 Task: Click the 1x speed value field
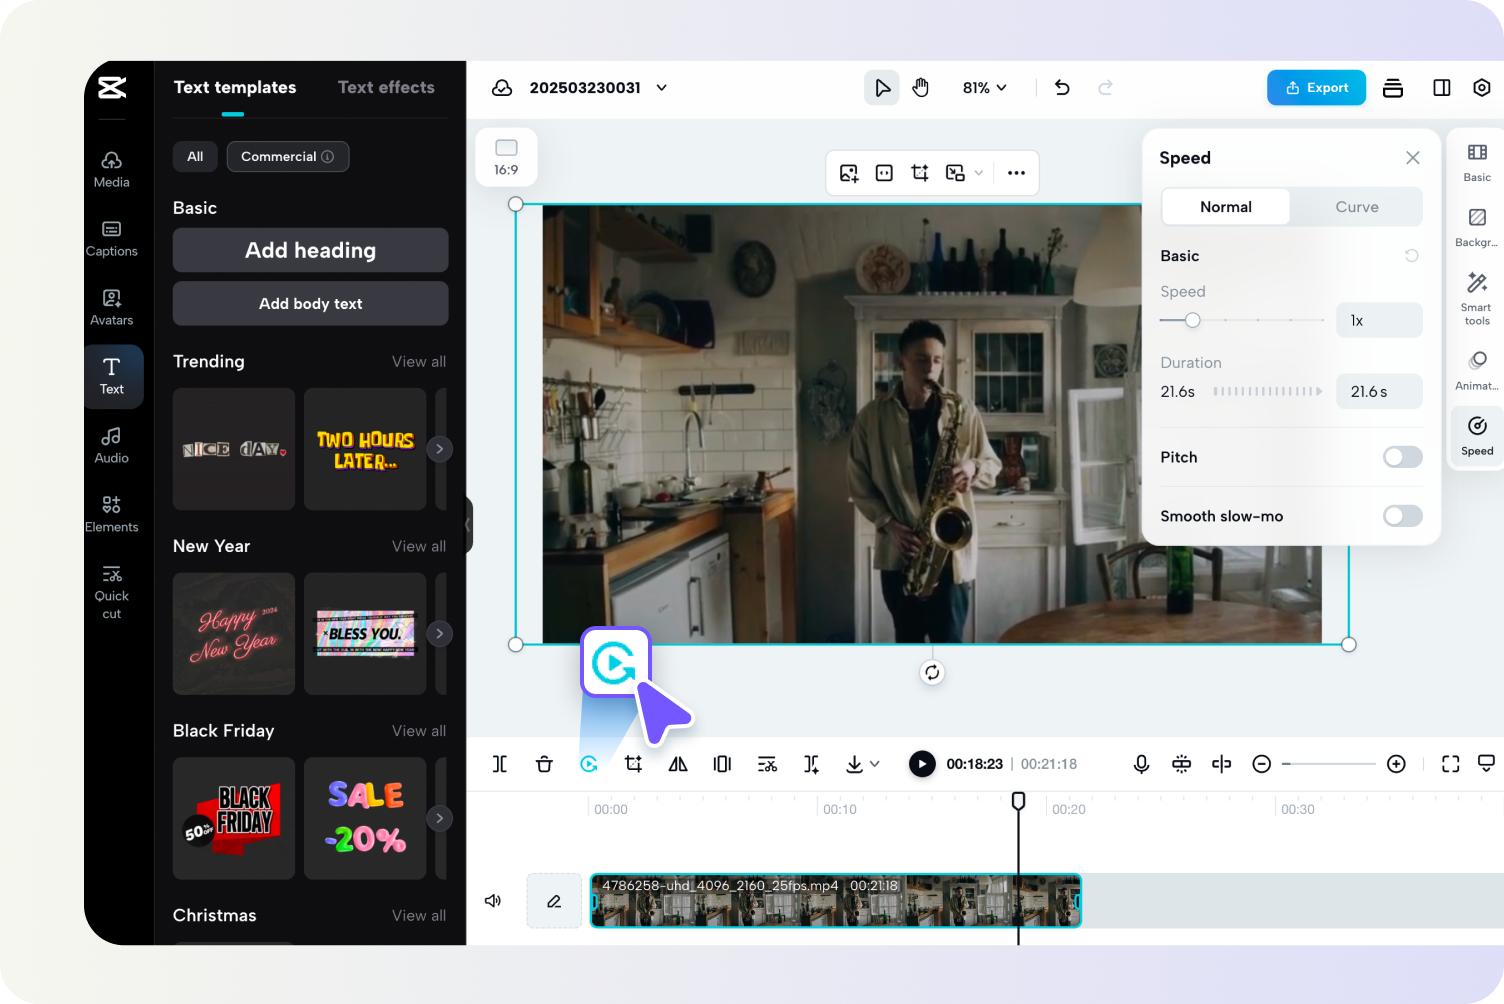pyautogui.click(x=1379, y=320)
